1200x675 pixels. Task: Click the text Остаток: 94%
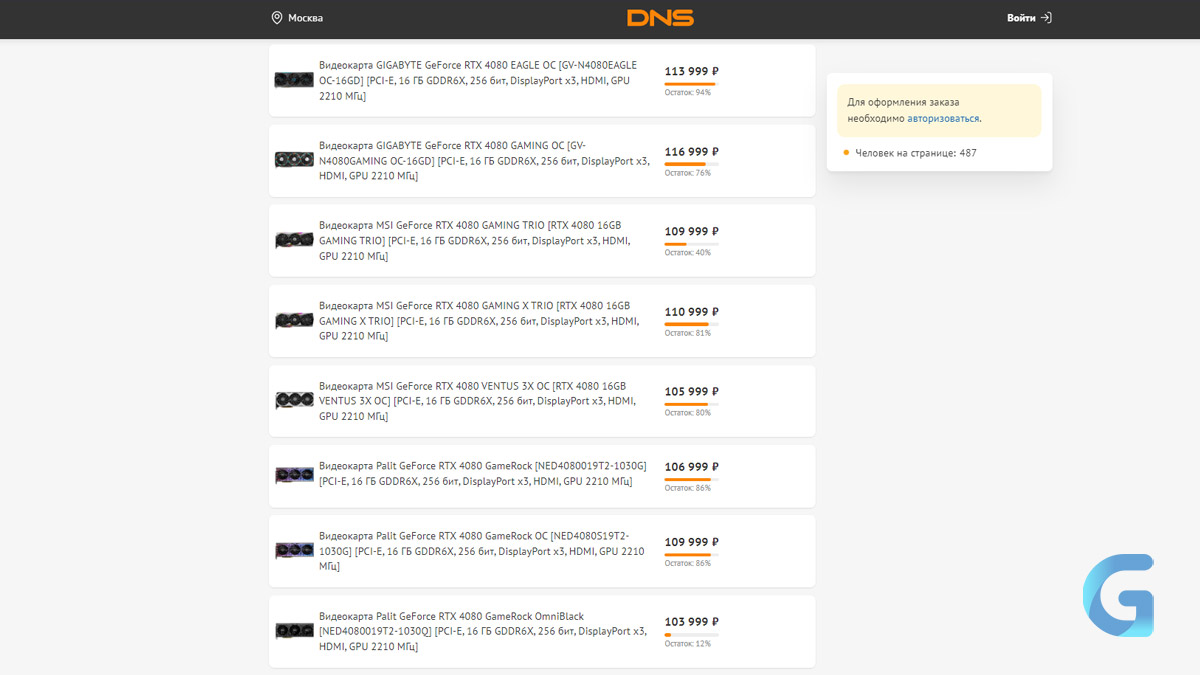coord(688,93)
